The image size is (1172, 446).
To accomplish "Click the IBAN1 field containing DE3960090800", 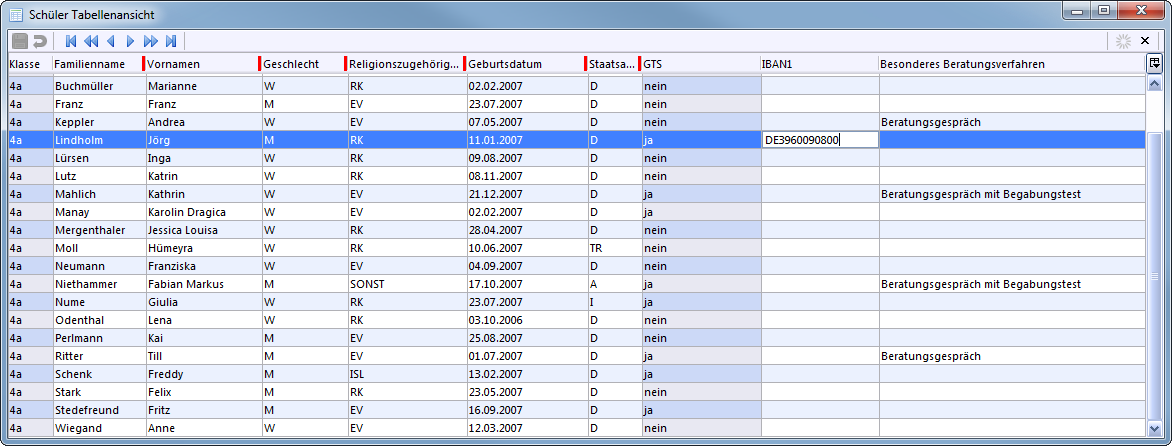I will pos(820,140).
